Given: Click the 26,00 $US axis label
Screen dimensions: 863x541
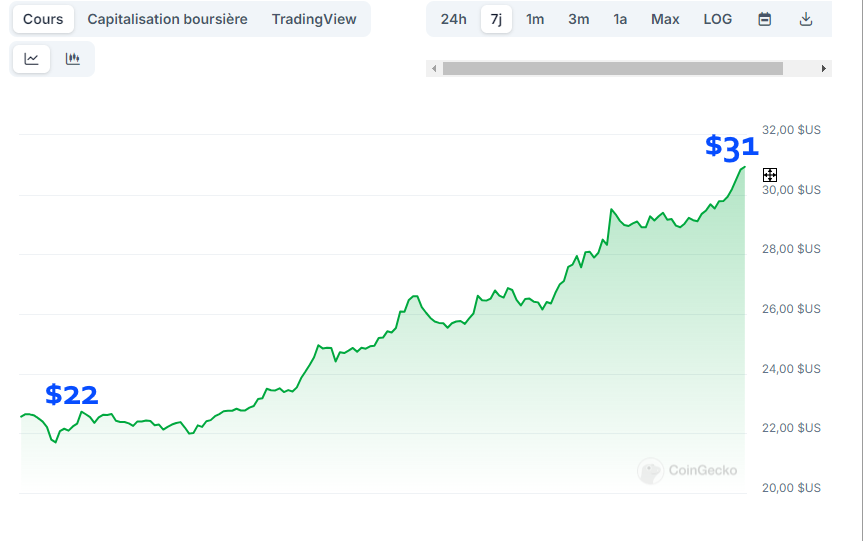Looking at the screenshot, I should 791,309.
